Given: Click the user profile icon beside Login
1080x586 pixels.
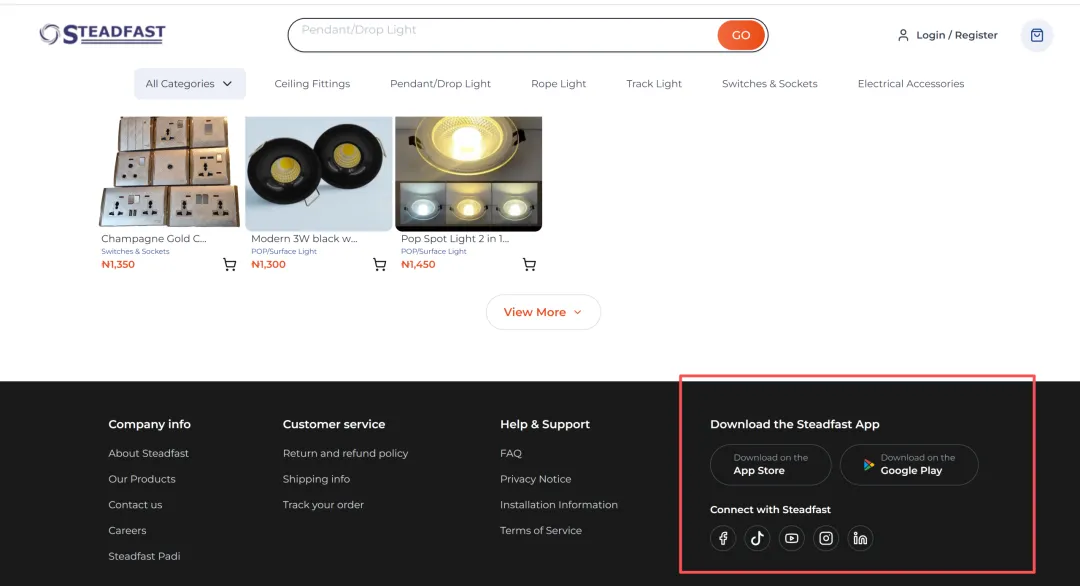Looking at the screenshot, I should pos(903,35).
